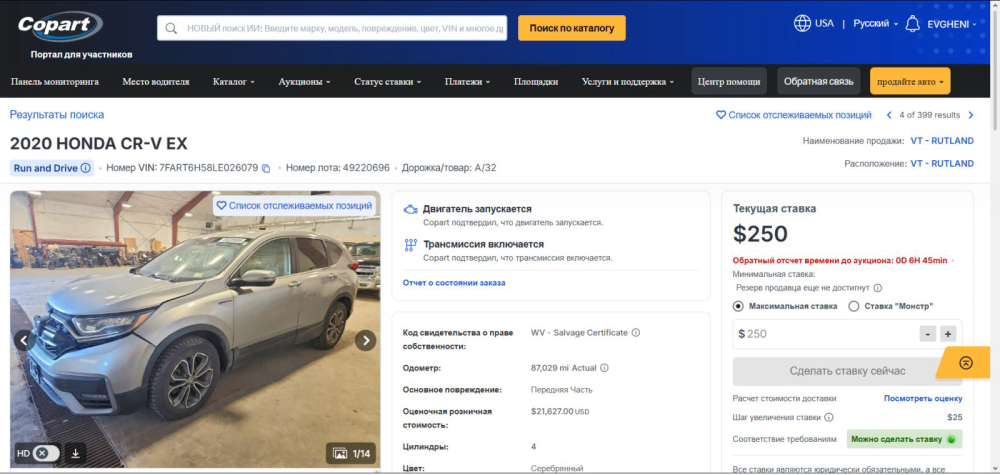Open the 1/14 photo gallery counter
The height and width of the screenshot is (475, 1000).
point(351,453)
